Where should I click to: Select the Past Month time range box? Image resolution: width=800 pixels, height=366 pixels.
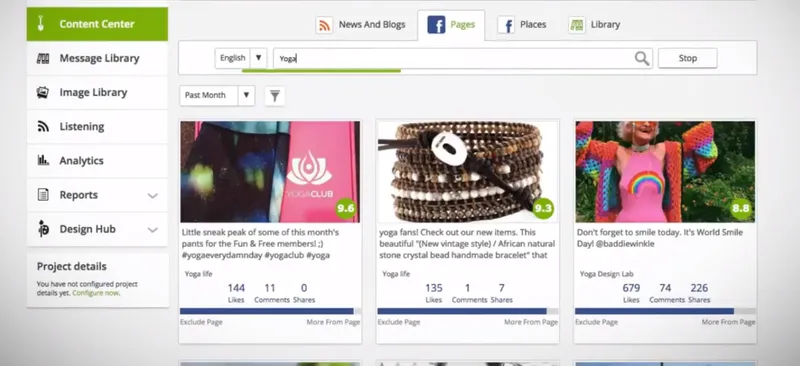tap(217, 95)
